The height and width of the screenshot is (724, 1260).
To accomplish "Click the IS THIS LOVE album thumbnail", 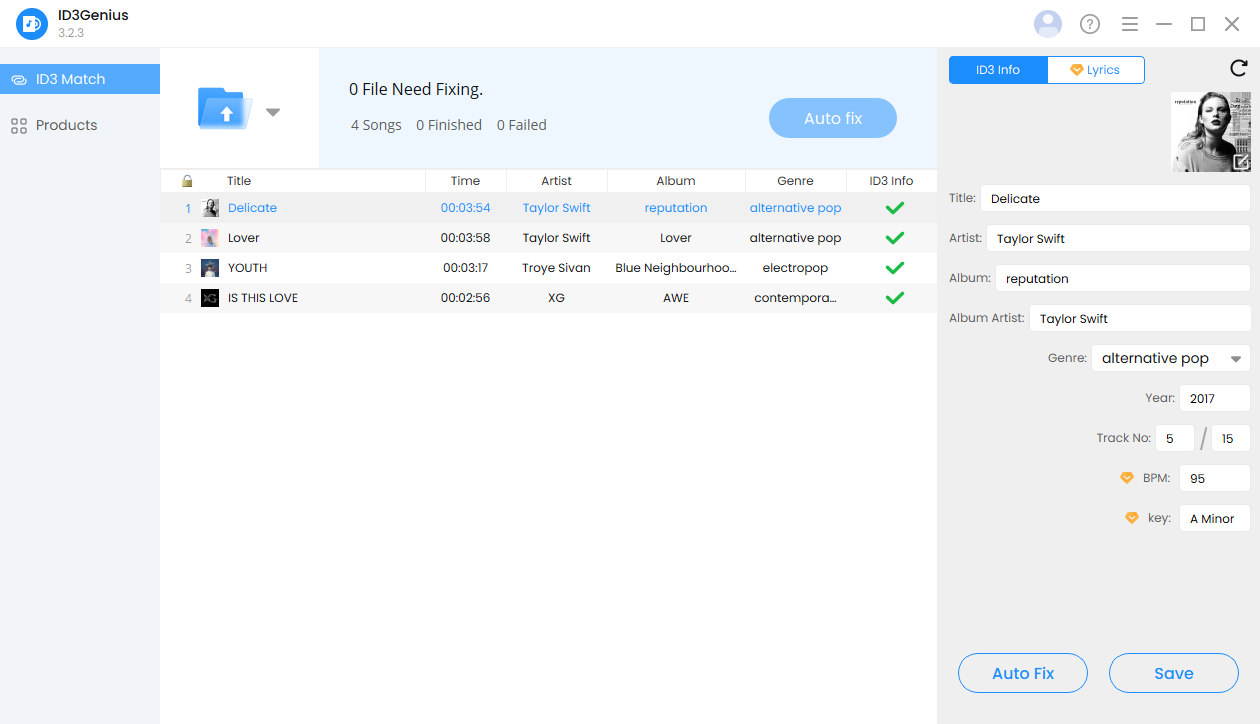I will [210, 298].
